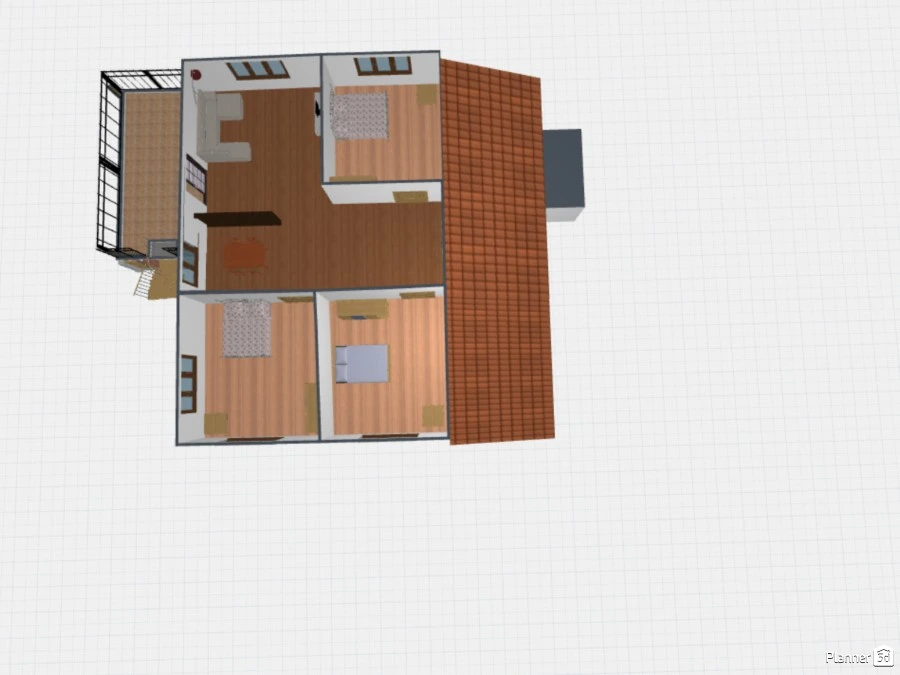Select nightstand in bottom-right bedroom corner
This screenshot has height=675, width=900.
(x=433, y=415)
